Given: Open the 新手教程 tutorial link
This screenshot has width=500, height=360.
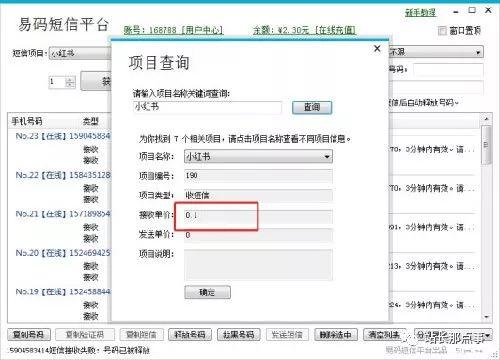Looking at the screenshot, I should tap(420, 13).
